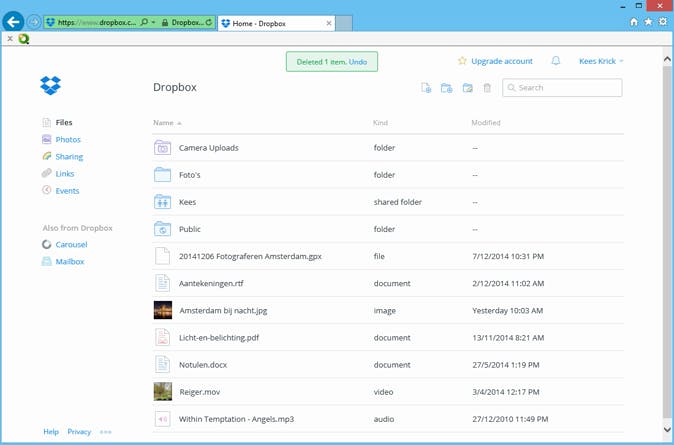Click the Dropbox logo in the sidebar

coord(50,86)
